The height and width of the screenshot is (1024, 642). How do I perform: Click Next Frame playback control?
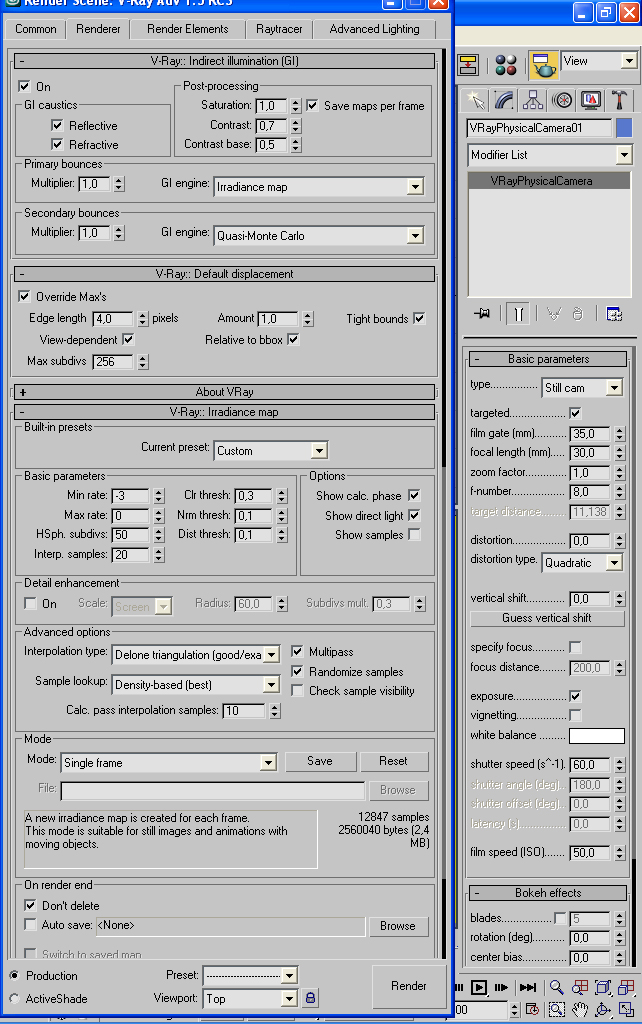501,987
